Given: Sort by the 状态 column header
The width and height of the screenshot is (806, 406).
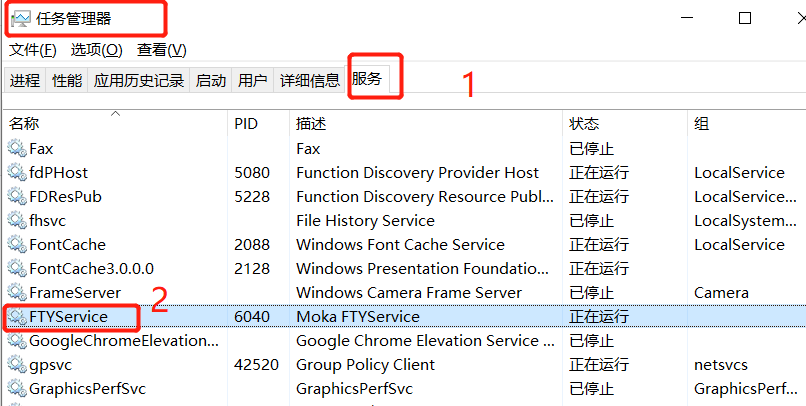Looking at the screenshot, I should [x=584, y=124].
